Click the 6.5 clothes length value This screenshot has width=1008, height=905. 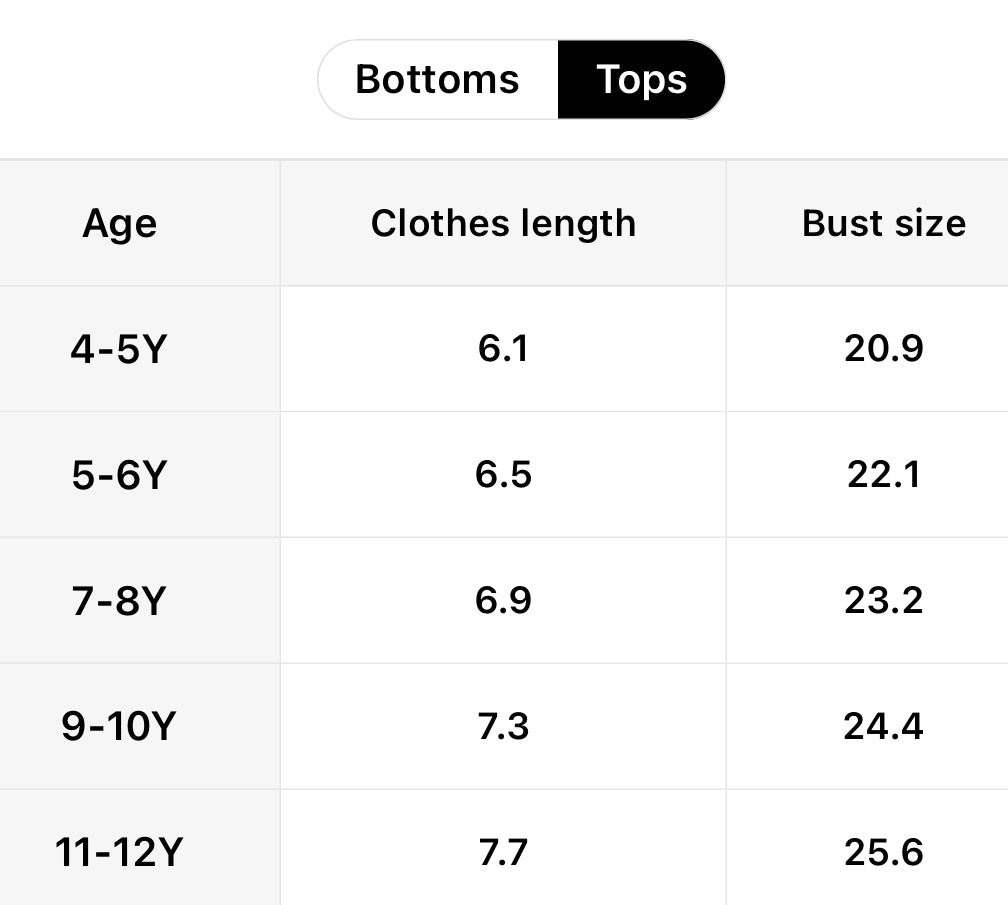pyautogui.click(x=503, y=475)
